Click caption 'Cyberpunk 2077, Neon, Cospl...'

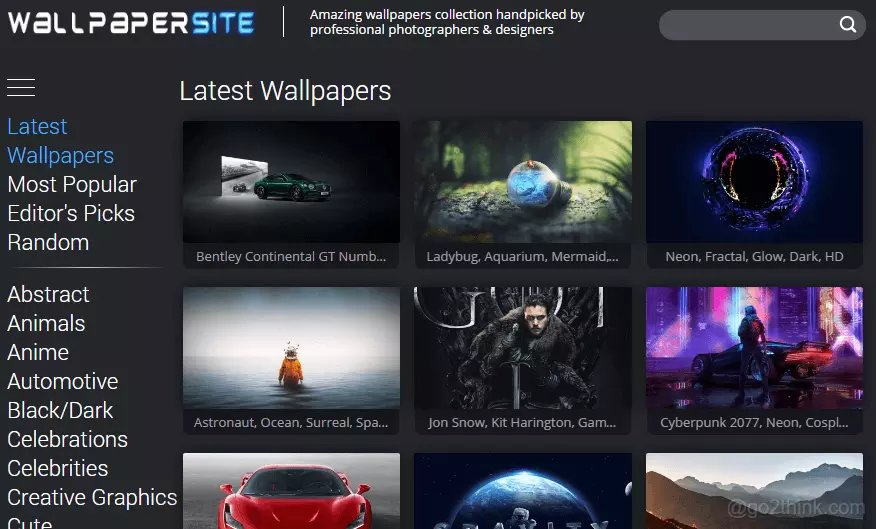click(x=754, y=422)
